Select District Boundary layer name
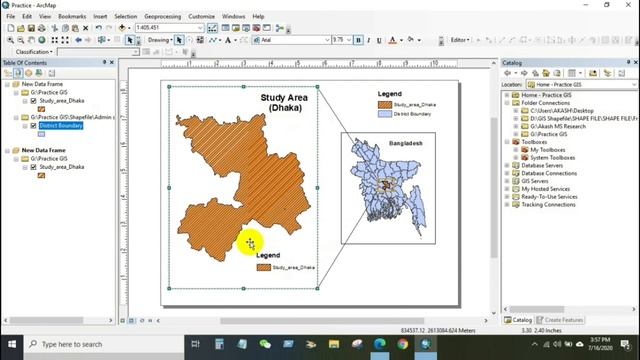Image resolution: width=640 pixels, height=360 pixels. [x=61, y=126]
